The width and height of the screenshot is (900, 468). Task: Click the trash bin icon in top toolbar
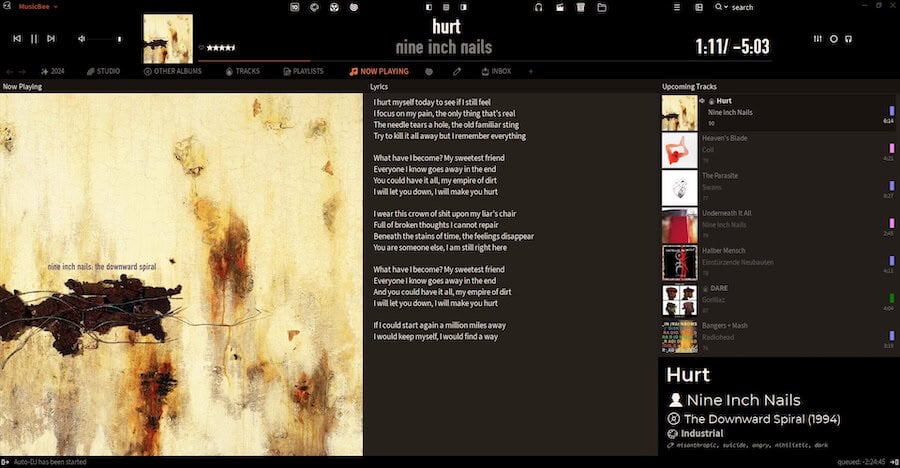(580, 7)
